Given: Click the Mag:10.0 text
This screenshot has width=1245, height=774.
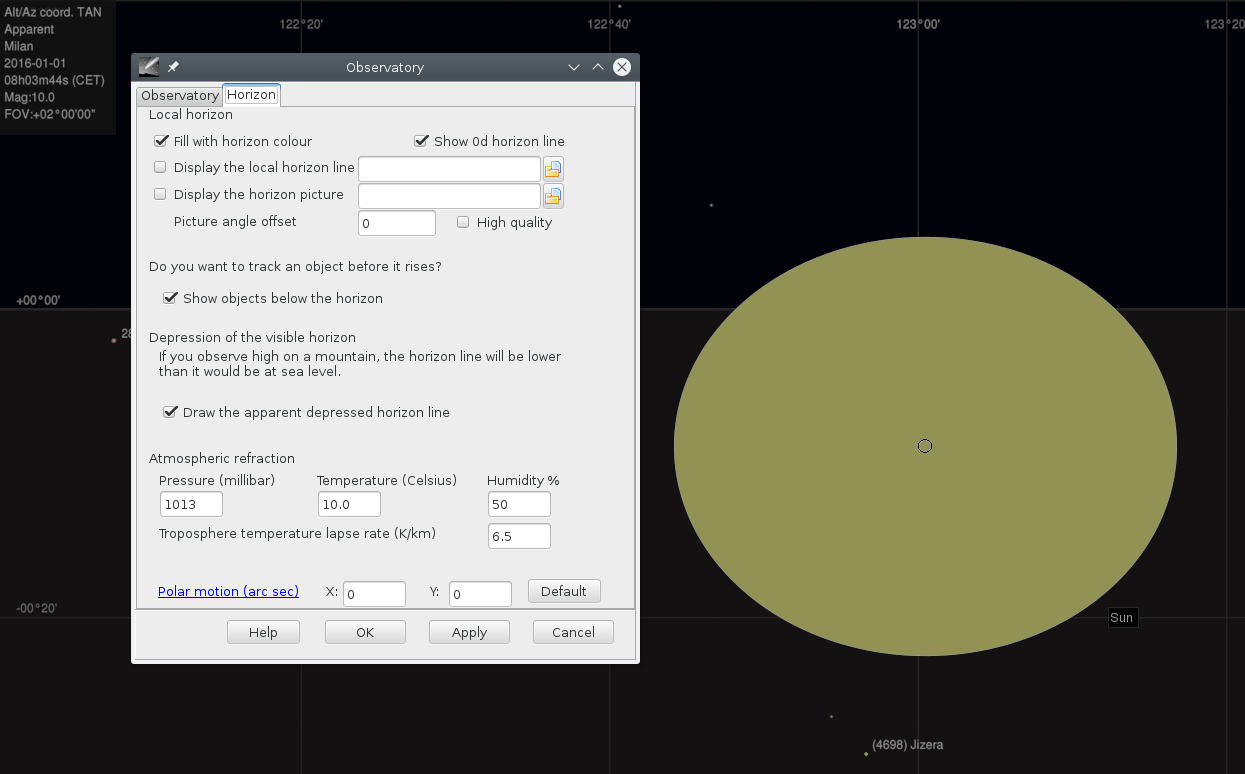Looking at the screenshot, I should coord(29,97).
